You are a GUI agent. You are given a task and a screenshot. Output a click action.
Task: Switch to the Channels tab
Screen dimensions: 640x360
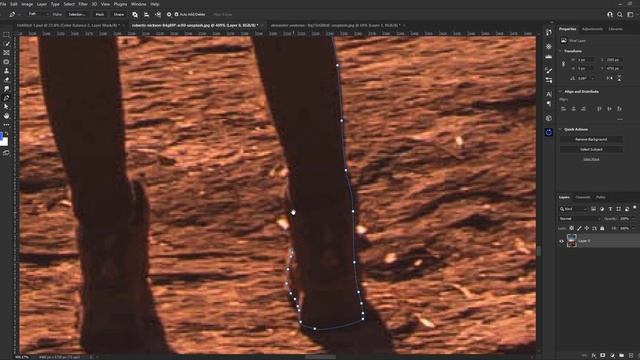coord(582,197)
